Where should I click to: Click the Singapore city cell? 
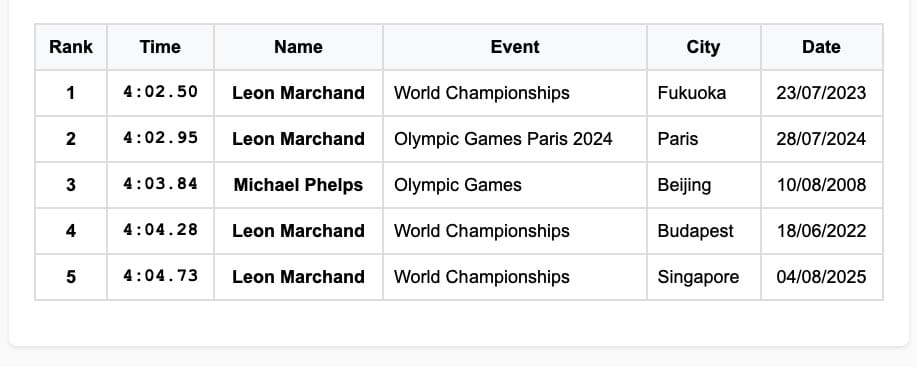(x=704, y=277)
